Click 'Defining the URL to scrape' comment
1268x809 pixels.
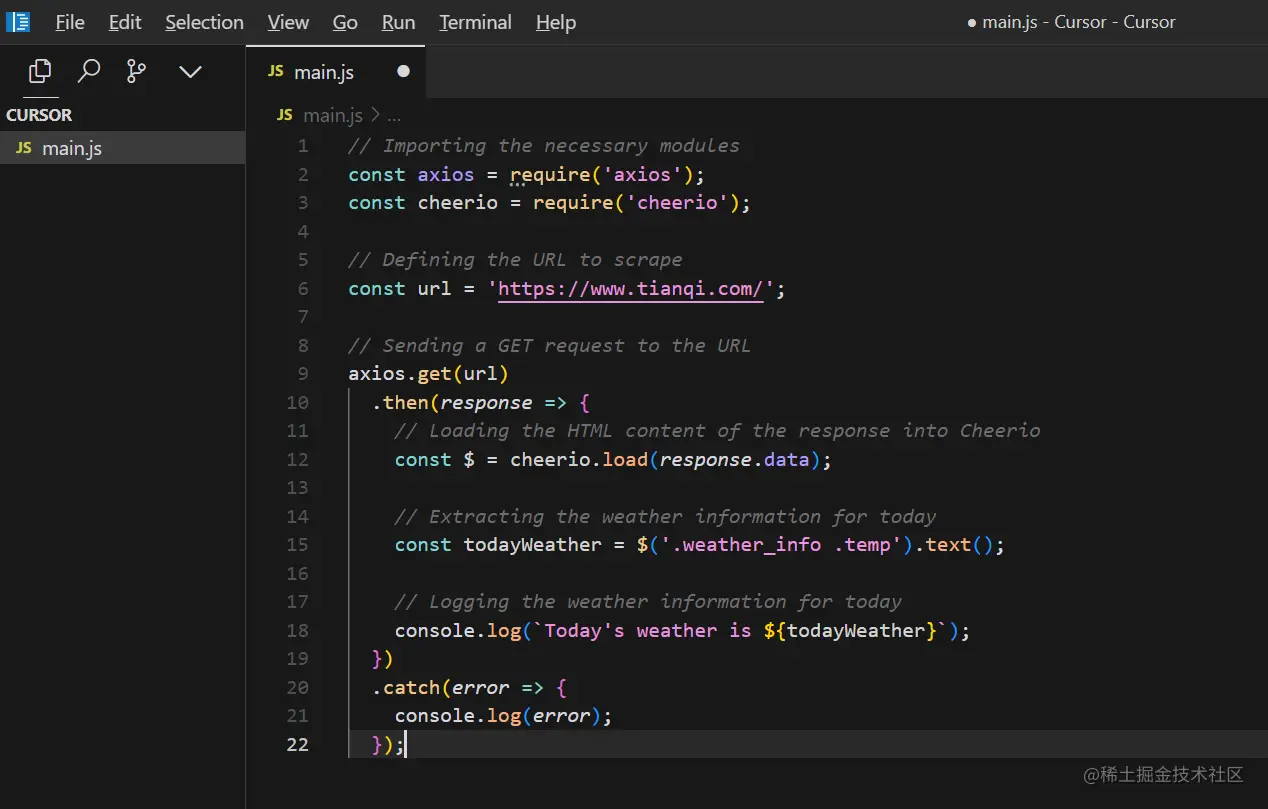click(515, 260)
